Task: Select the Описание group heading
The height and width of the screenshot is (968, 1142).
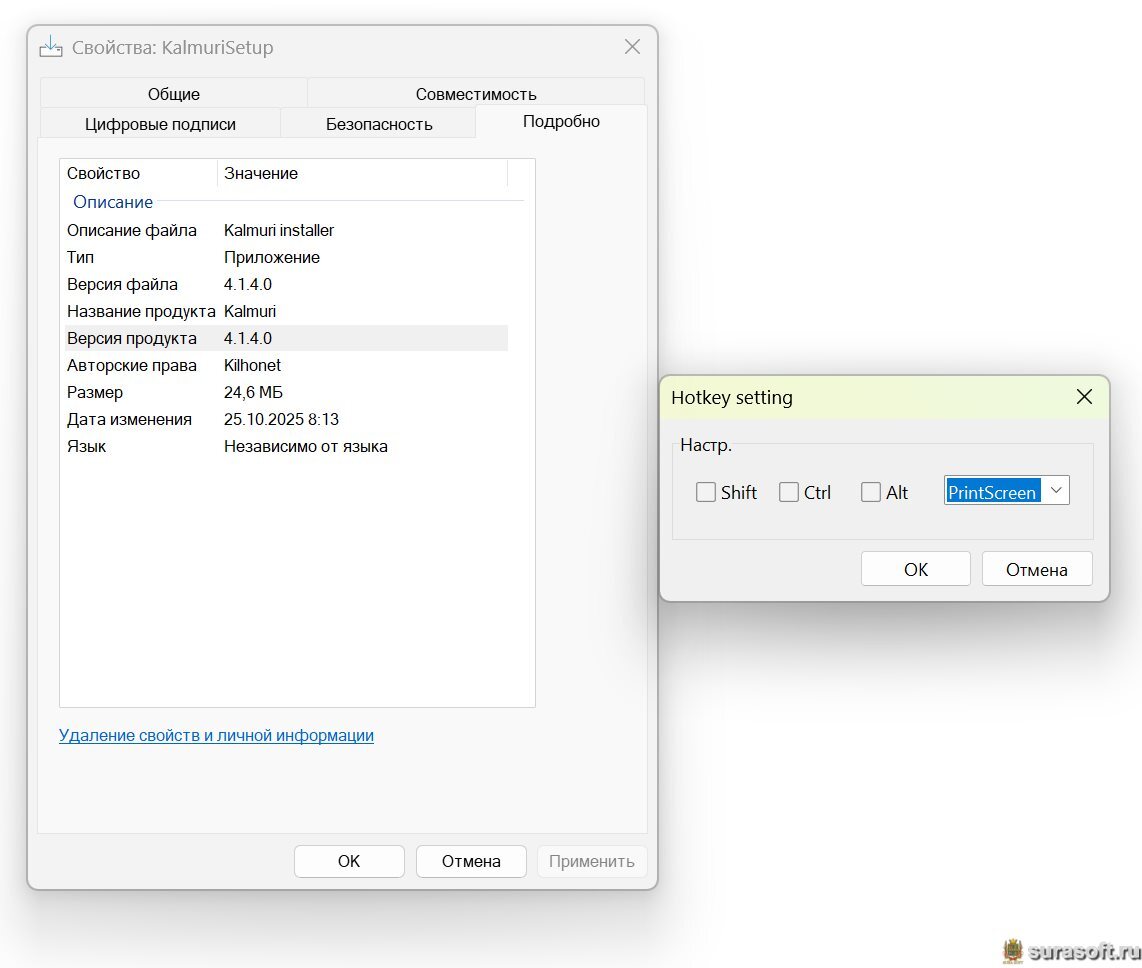Action: (113, 202)
